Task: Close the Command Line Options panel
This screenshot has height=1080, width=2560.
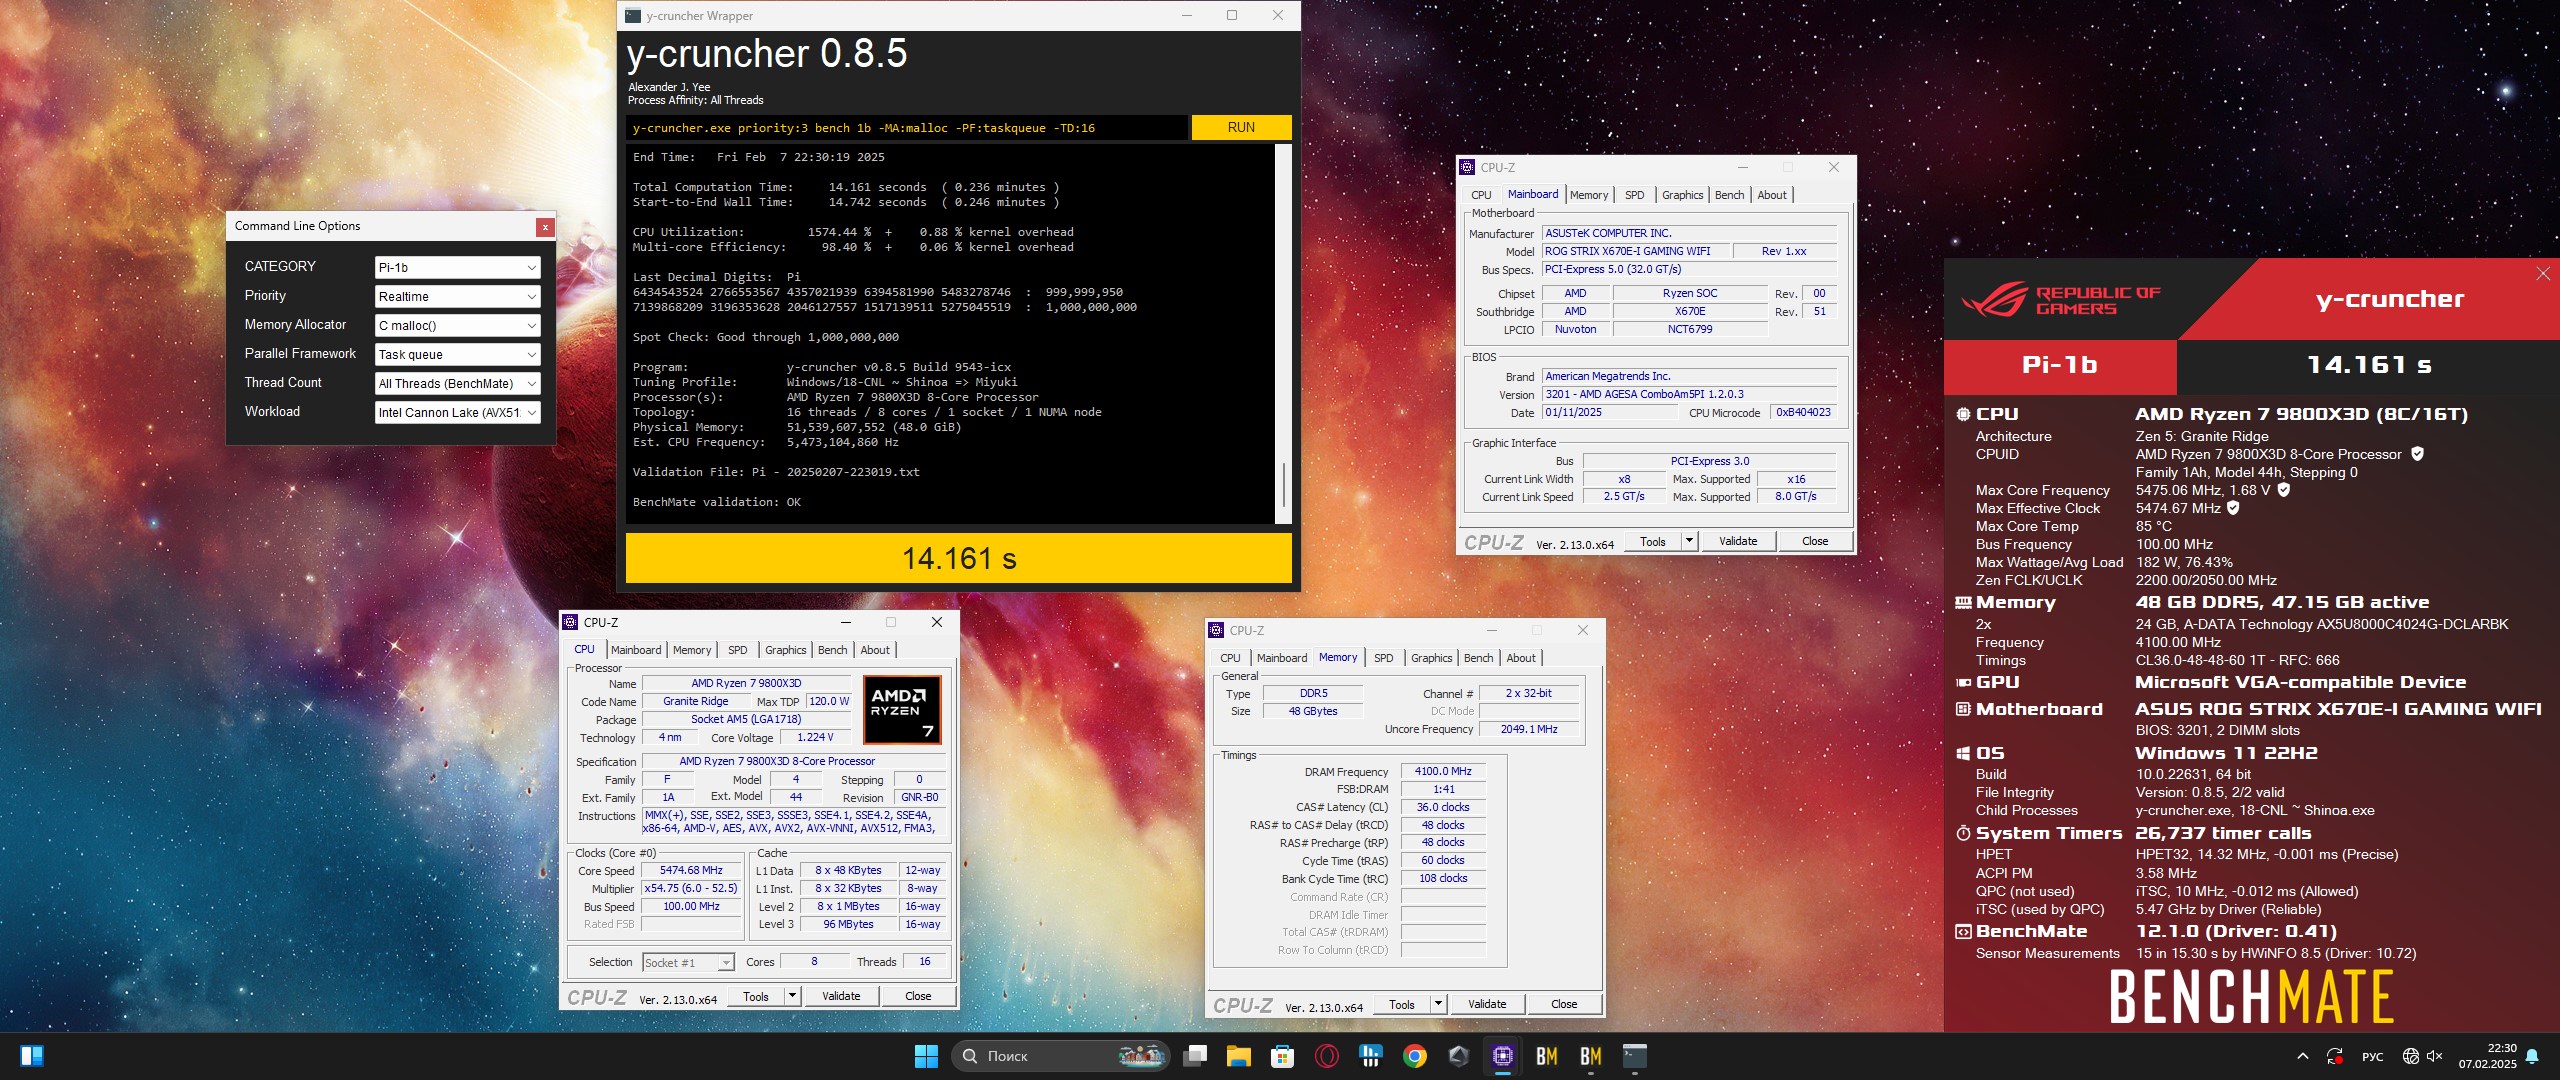Action: coord(545,227)
